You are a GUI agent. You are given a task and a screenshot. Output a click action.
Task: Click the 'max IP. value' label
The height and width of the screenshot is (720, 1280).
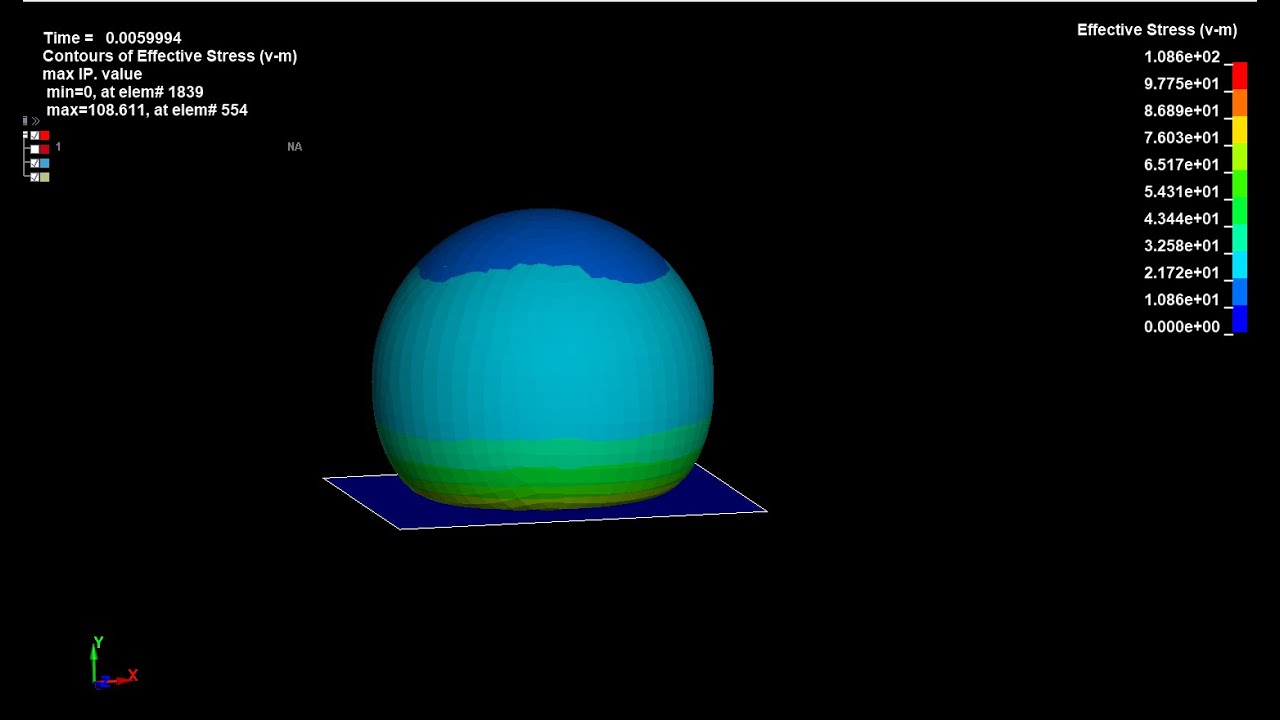click(92, 74)
